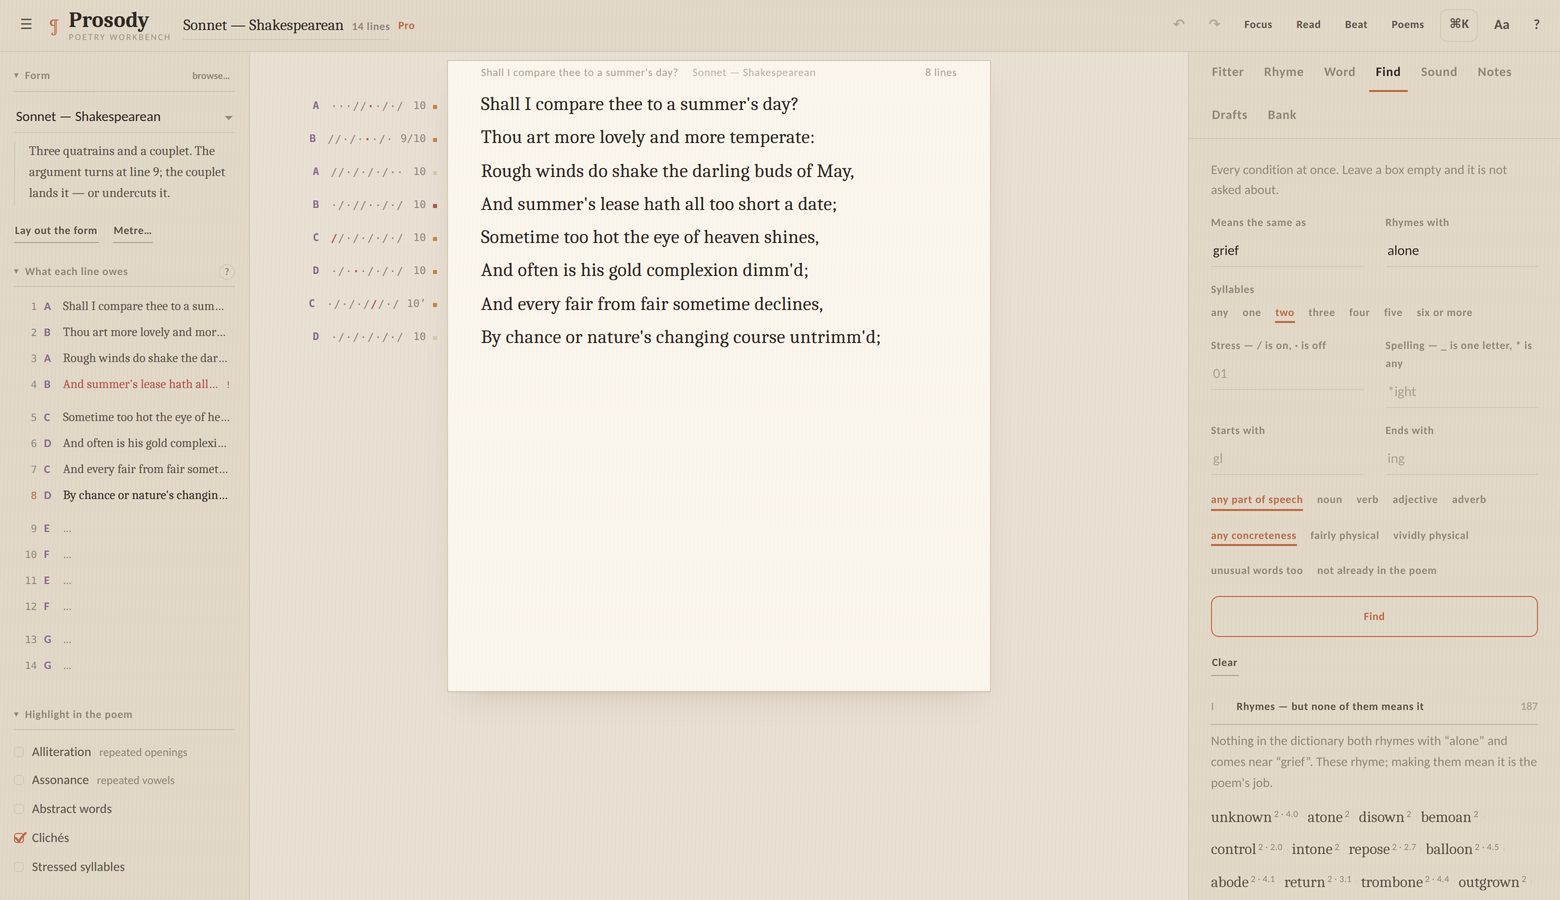The height and width of the screenshot is (900, 1560).
Task: Choose 'fairly physical' concreteness
Action: pyautogui.click(x=1344, y=536)
